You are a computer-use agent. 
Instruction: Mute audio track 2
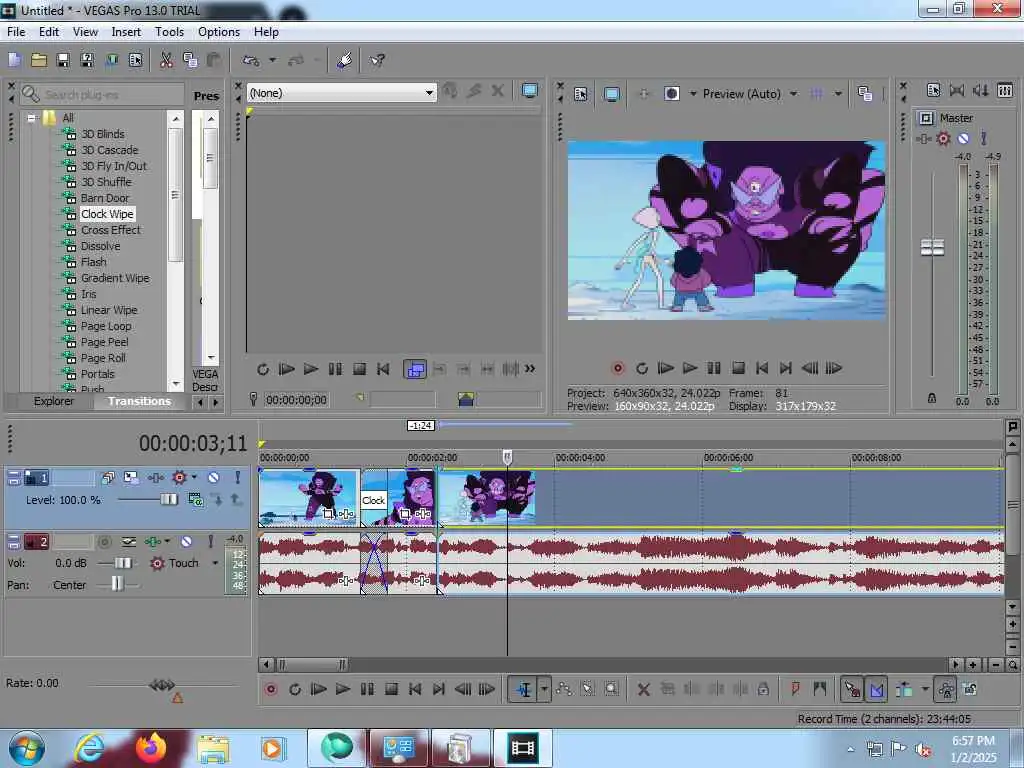pyautogui.click(x=187, y=541)
